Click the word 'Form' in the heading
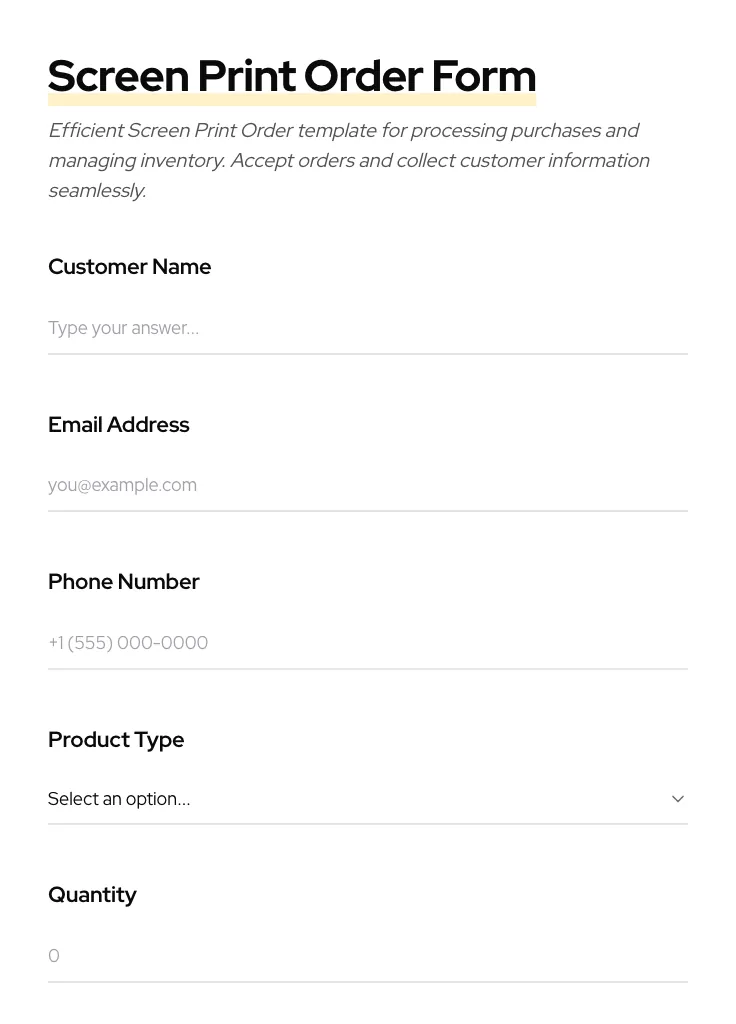The image size is (736, 1024). [x=484, y=77]
